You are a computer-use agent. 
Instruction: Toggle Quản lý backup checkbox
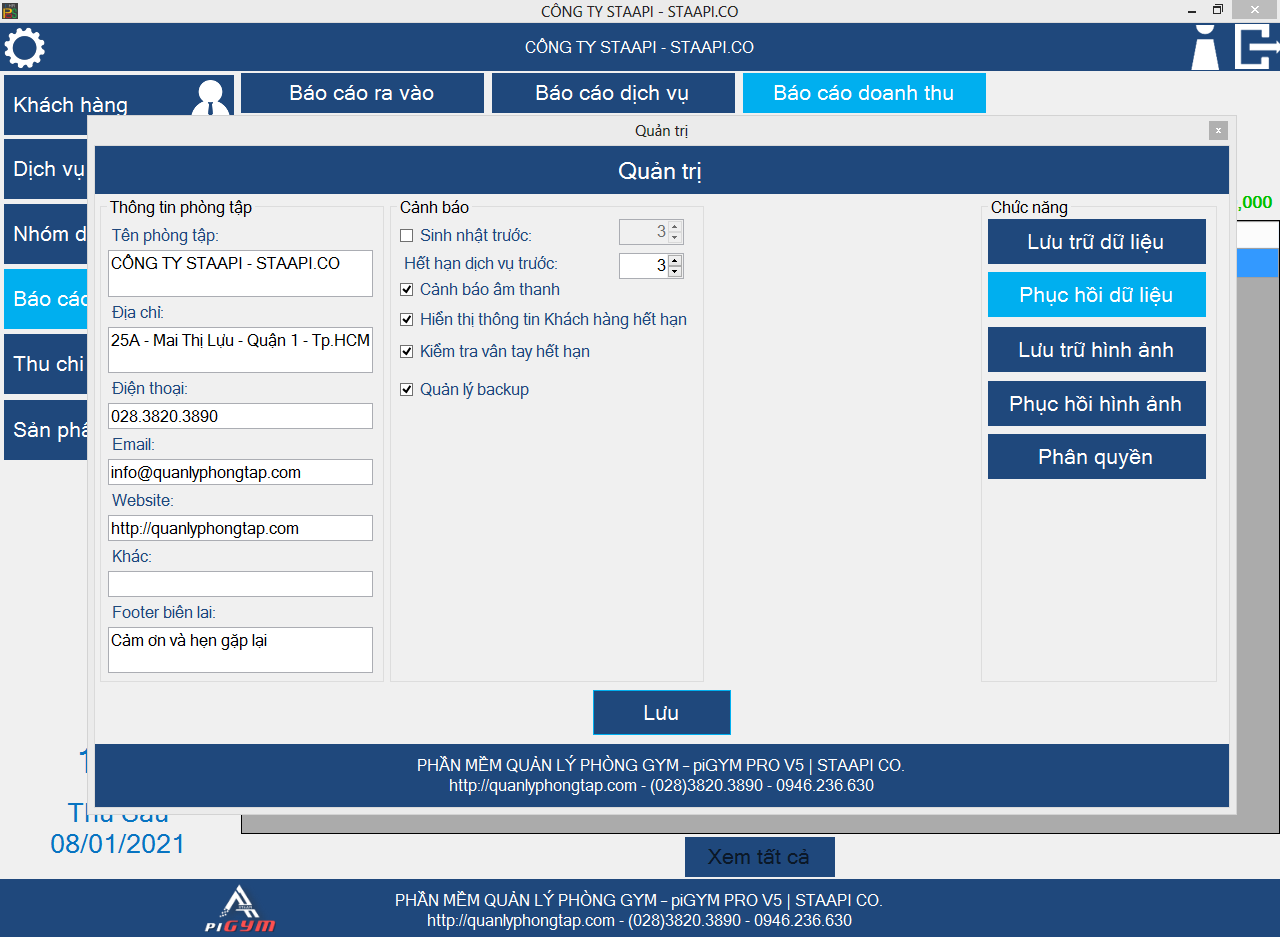tap(407, 390)
